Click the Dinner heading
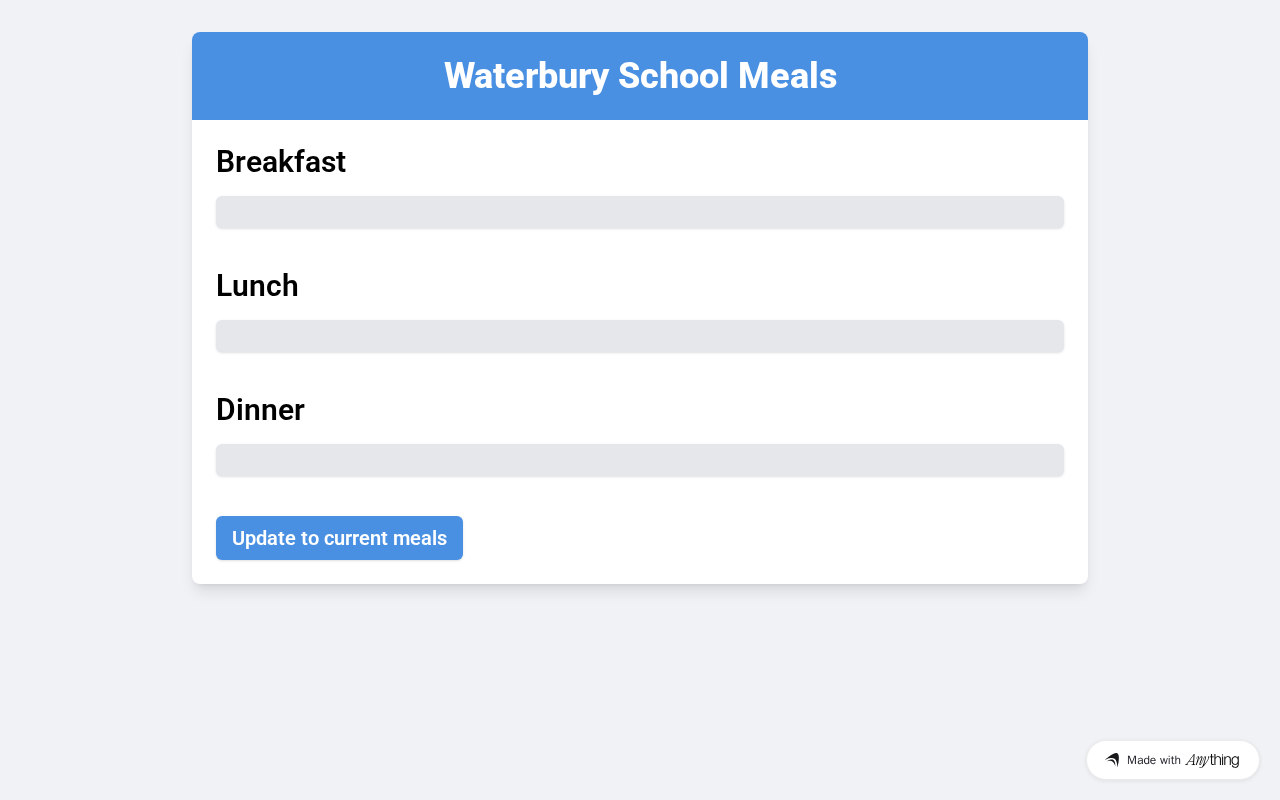 point(260,410)
